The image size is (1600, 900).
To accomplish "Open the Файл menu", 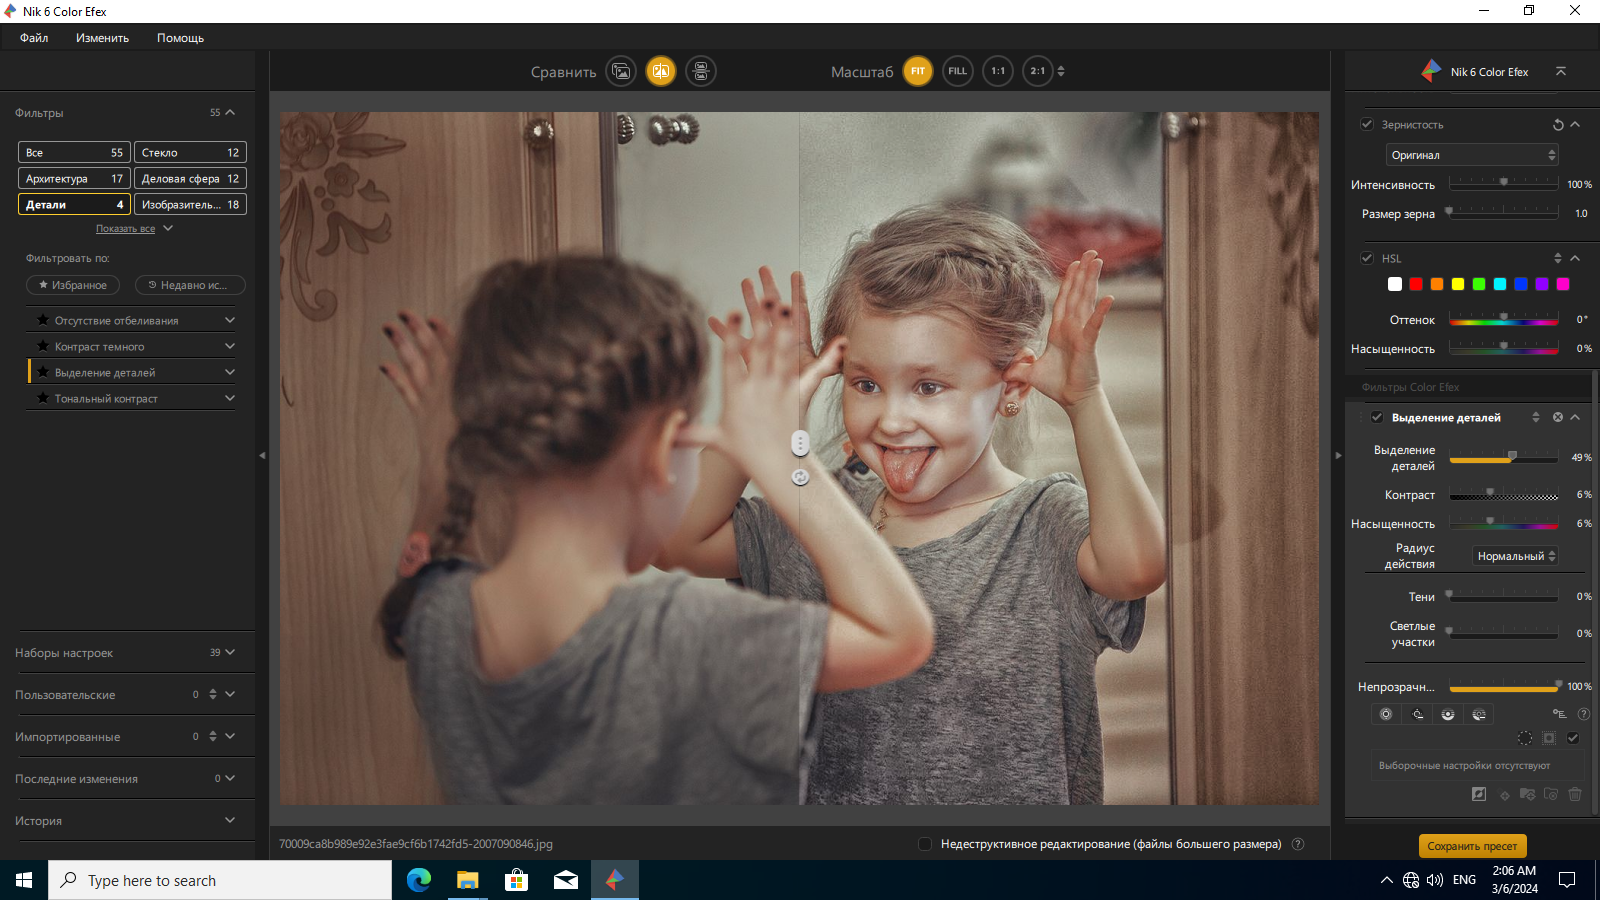I will pyautogui.click(x=34, y=38).
